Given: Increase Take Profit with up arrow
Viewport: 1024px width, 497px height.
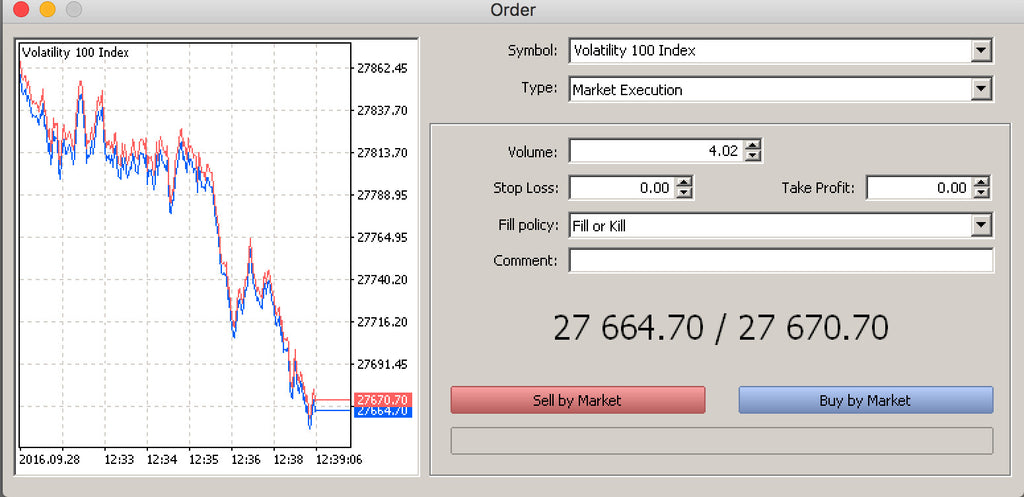Looking at the screenshot, I should (x=982, y=183).
